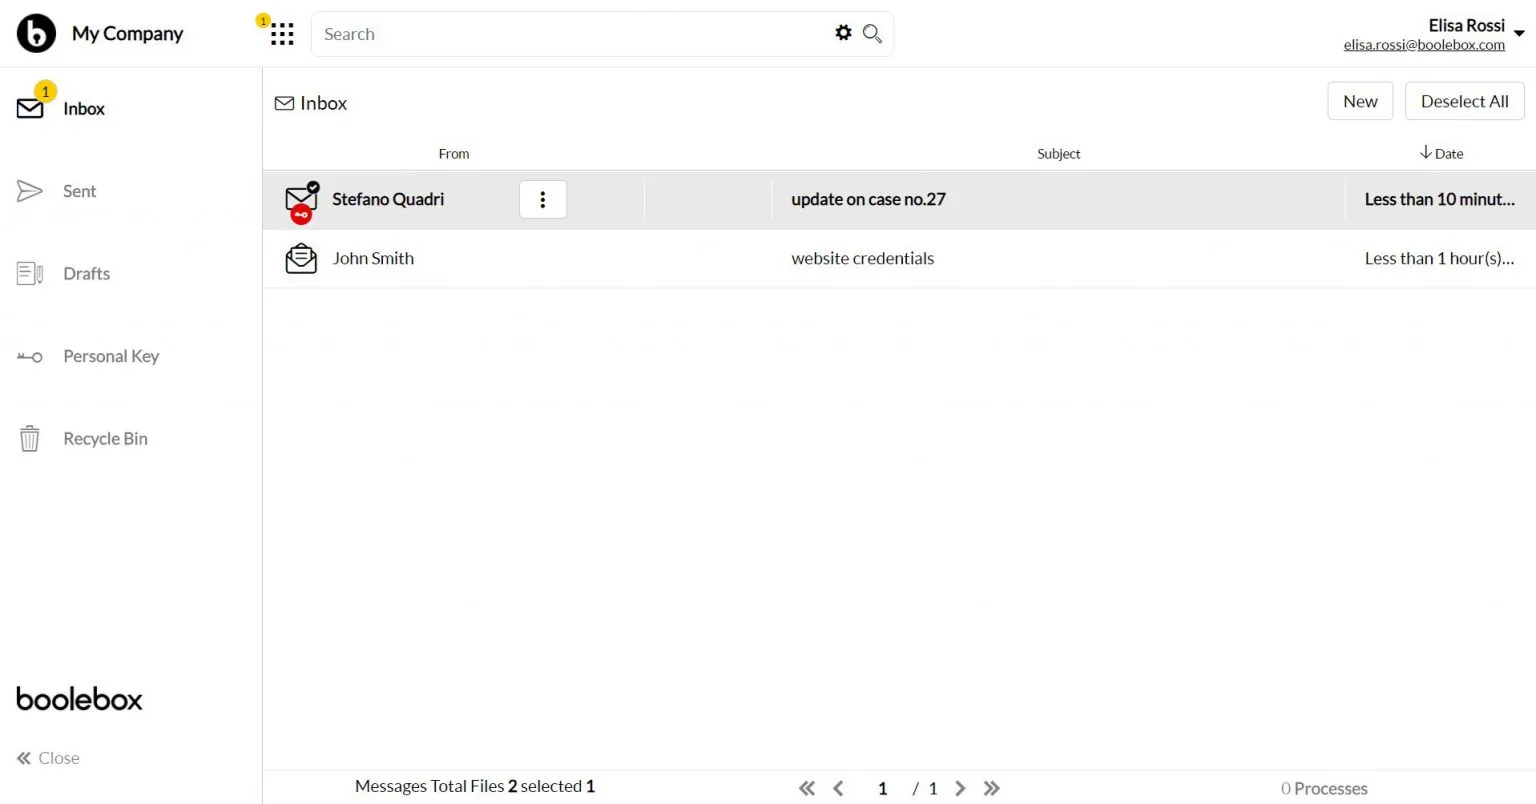1536x804 pixels.
Task: Click the 'Messages Total Files 2 selected 1' text
Action: point(475,786)
